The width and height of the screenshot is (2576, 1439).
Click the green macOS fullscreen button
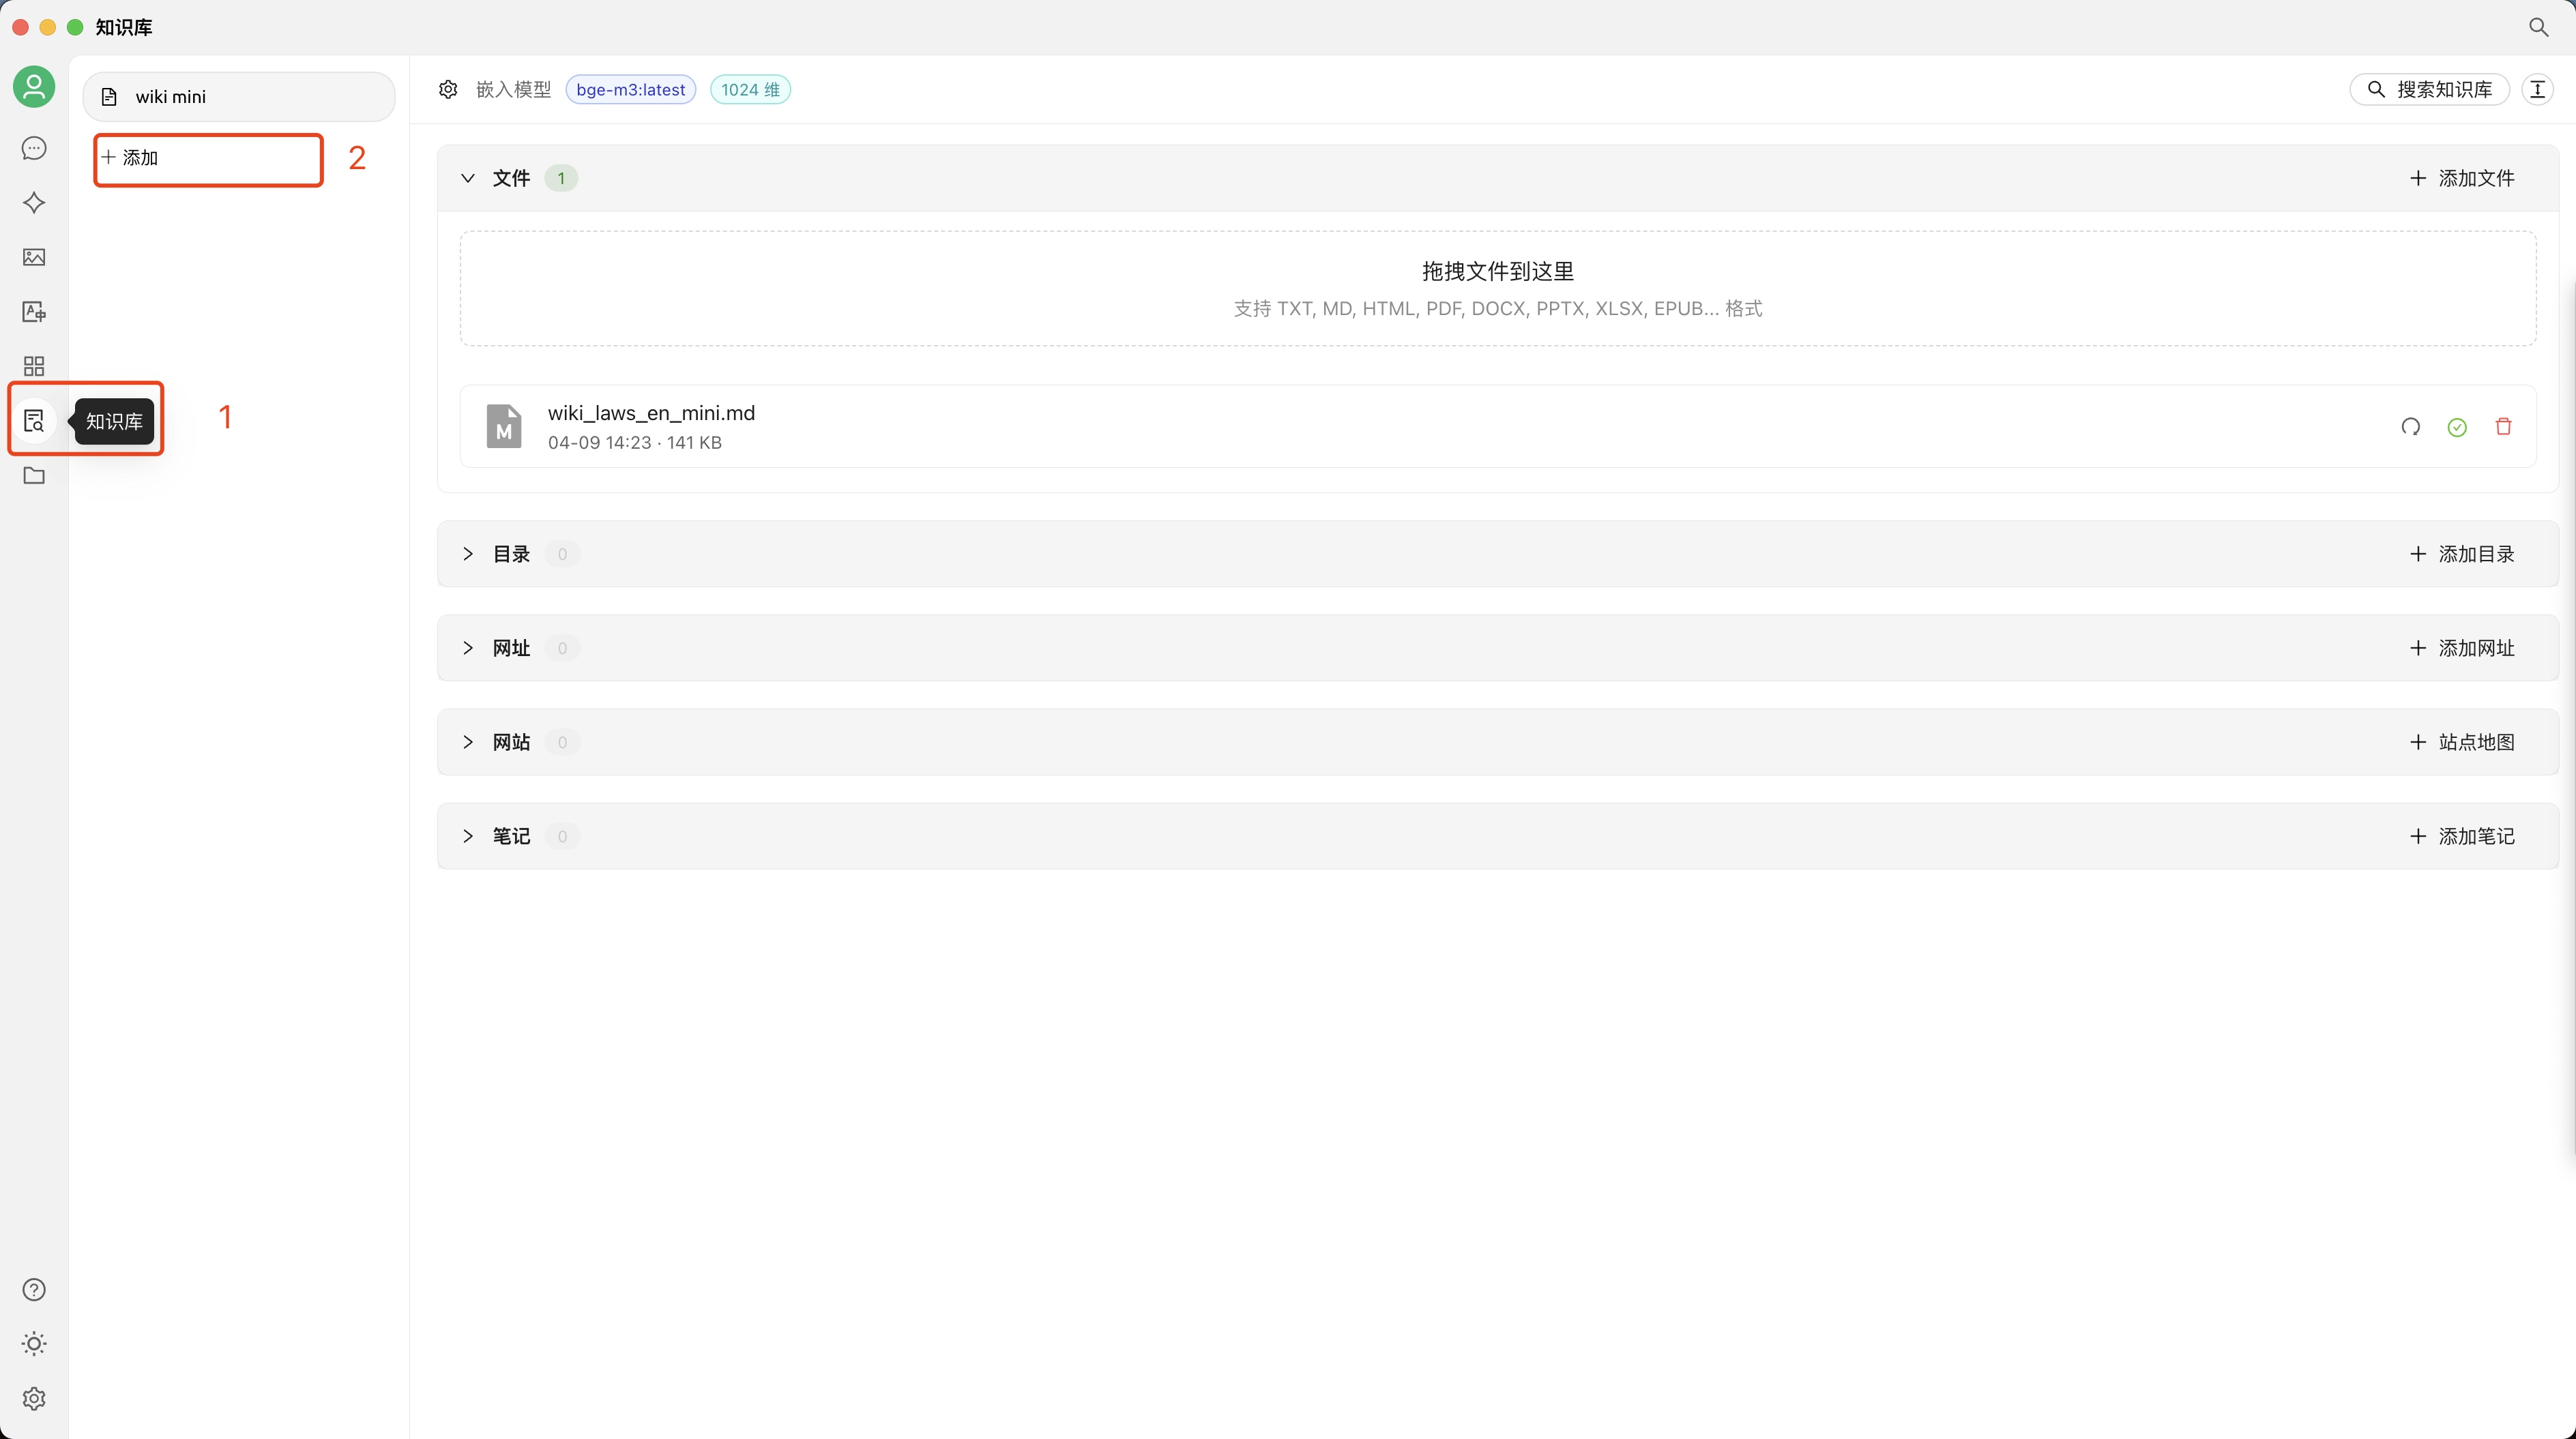tap(75, 27)
